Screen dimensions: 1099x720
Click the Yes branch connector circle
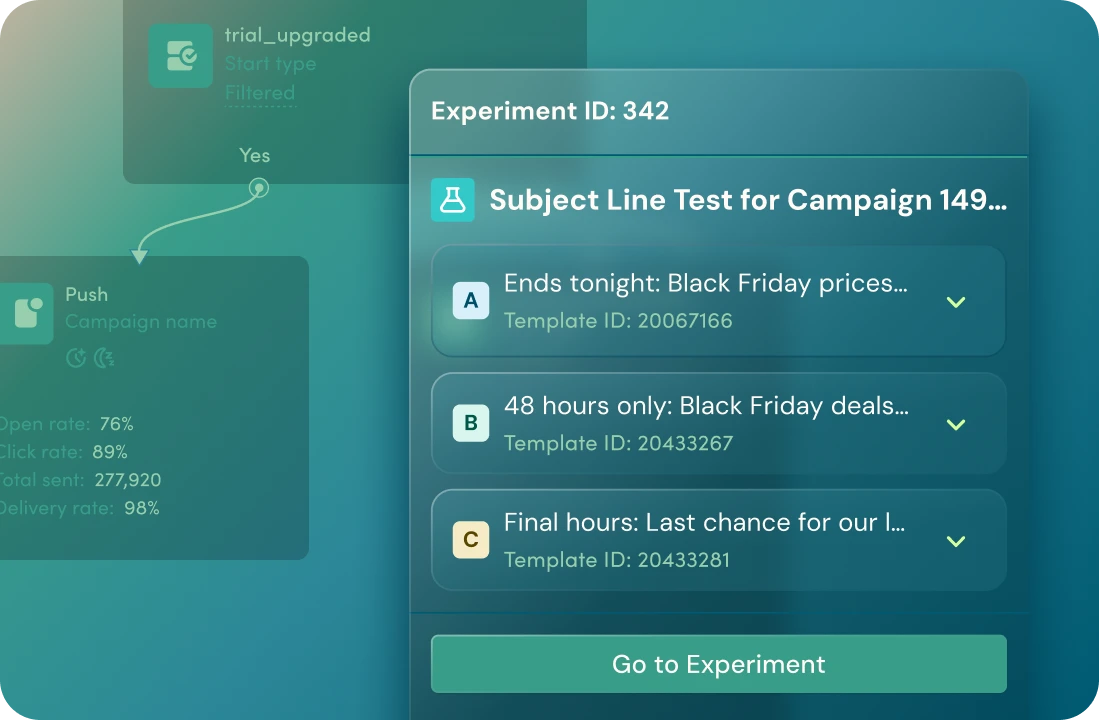pyautogui.click(x=259, y=188)
